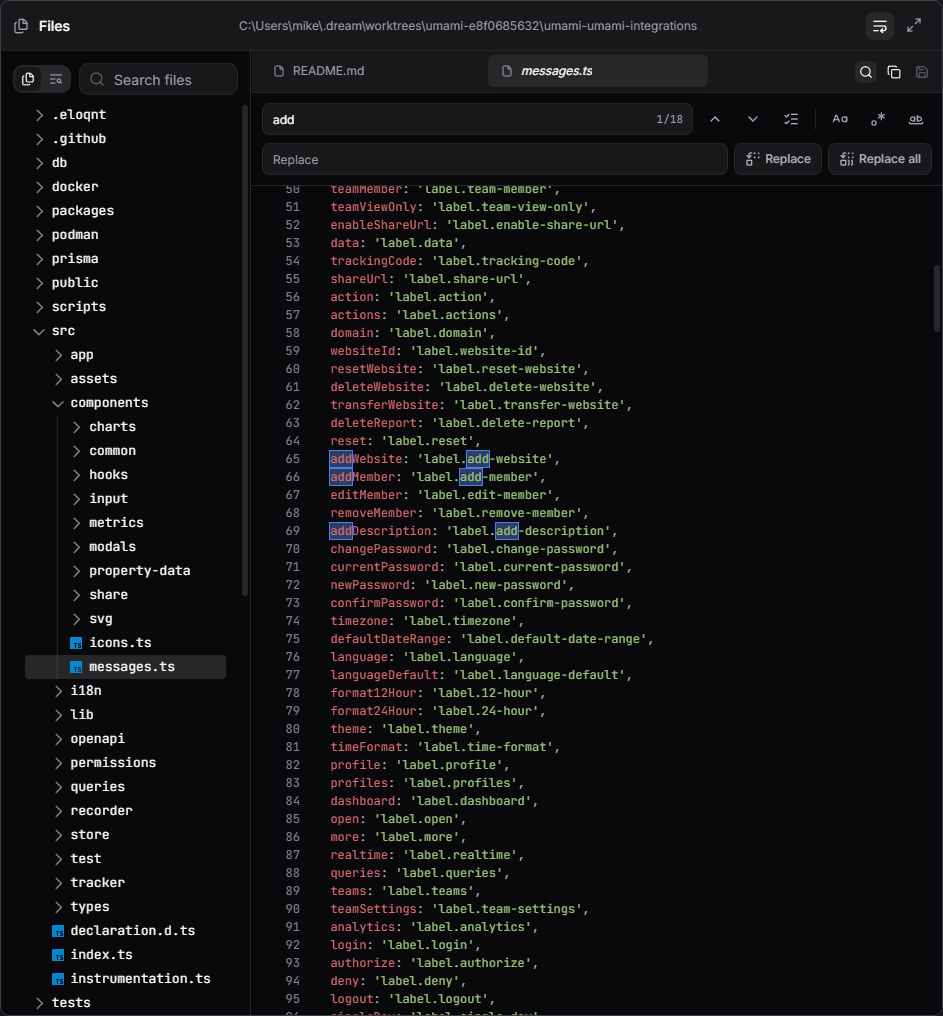This screenshot has height=1016, width=943.
Task: Toggle match case (Aa) option
Action: tap(840, 119)
